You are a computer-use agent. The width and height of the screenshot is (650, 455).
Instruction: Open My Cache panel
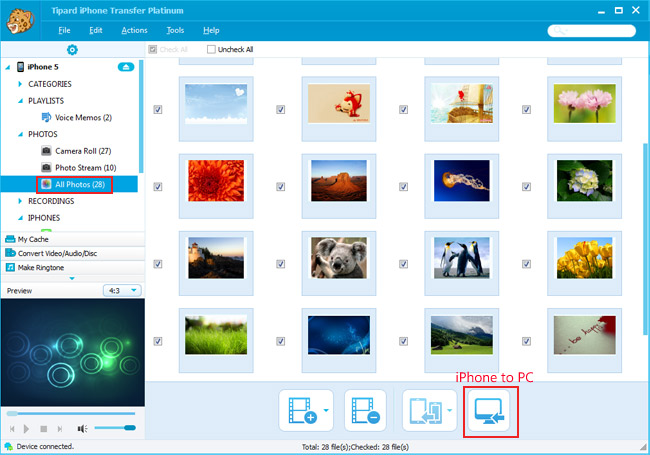[73, 239]
